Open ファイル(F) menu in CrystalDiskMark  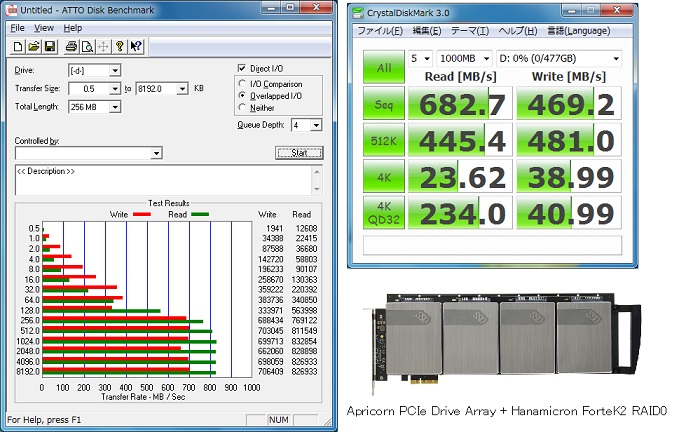point(379,31)
